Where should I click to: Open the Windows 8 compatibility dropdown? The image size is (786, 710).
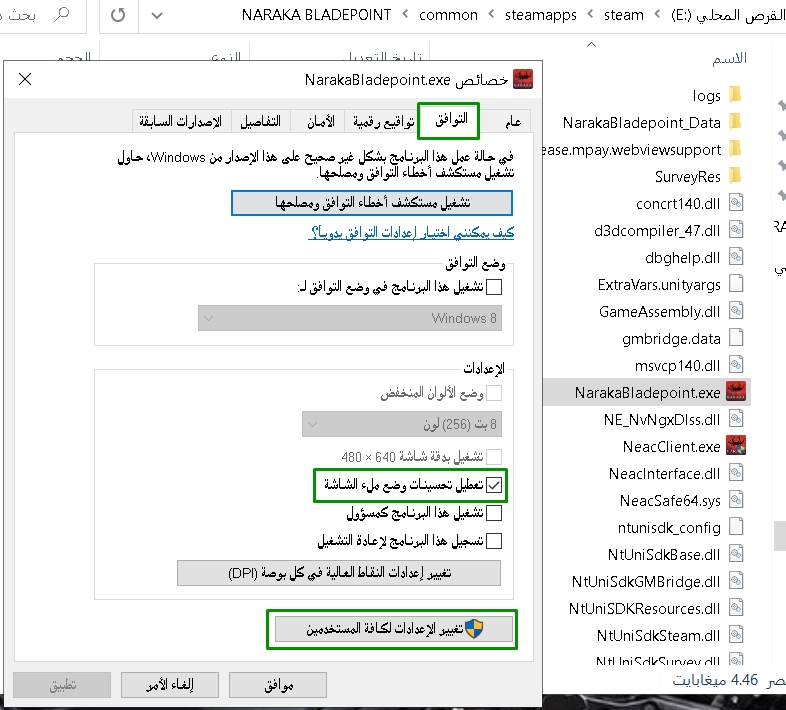point(350,318)
